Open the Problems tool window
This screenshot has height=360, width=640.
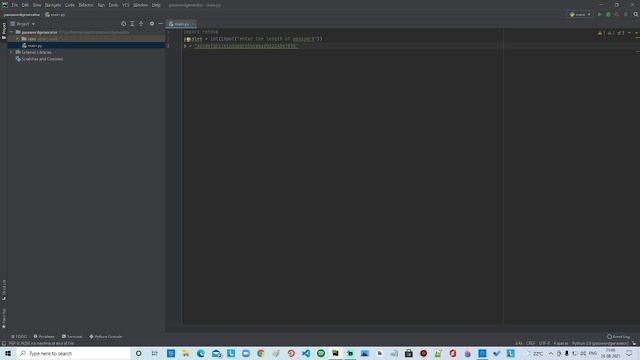click(x=44, y=336)
